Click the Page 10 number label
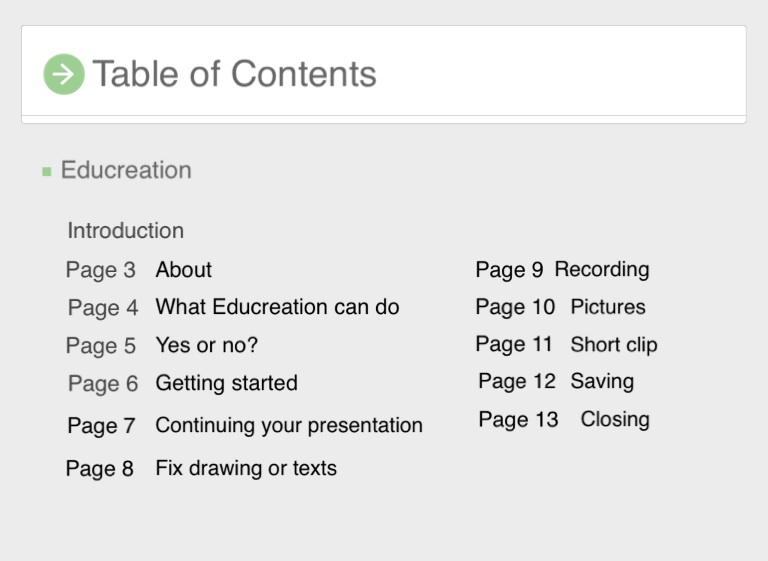 coord(514,307)
